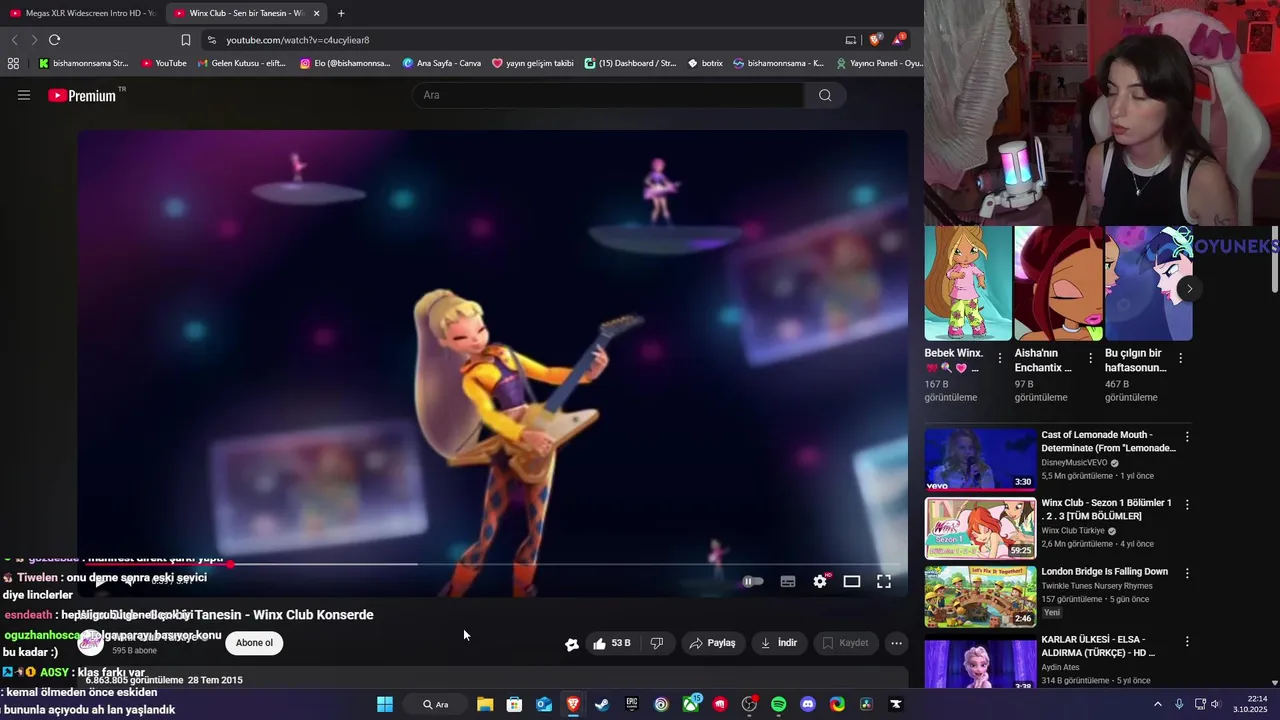Screen dimensions: 1280x720
Task: Focus the YouTube 'Ara' search field
Action: (x=608, y=95)
